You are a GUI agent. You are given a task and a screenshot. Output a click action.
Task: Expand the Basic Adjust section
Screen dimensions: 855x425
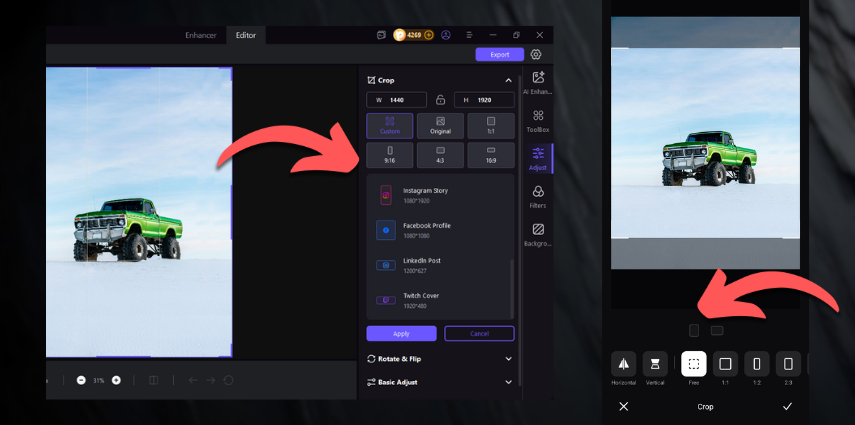click(x=508, y=382)
